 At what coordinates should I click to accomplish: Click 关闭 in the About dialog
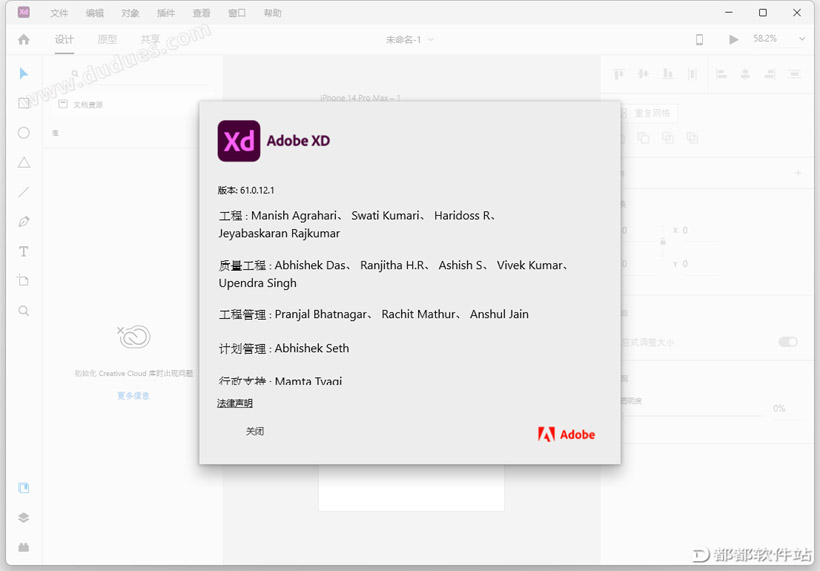click(255, 431)
